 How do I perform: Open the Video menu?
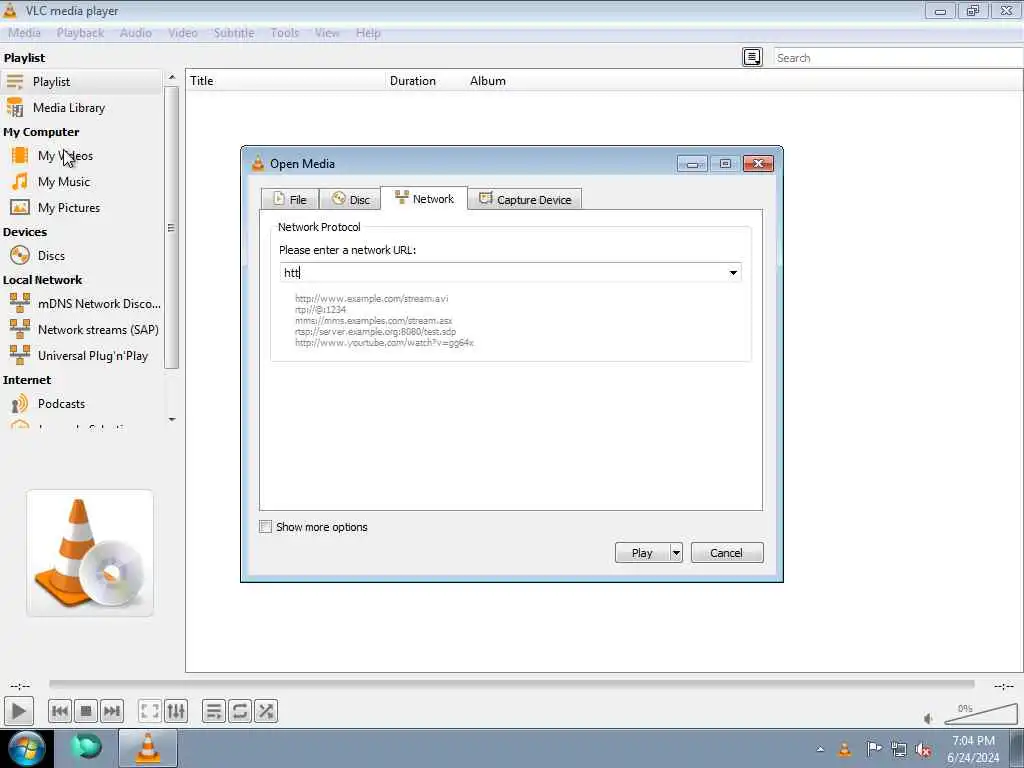(182, 33)
